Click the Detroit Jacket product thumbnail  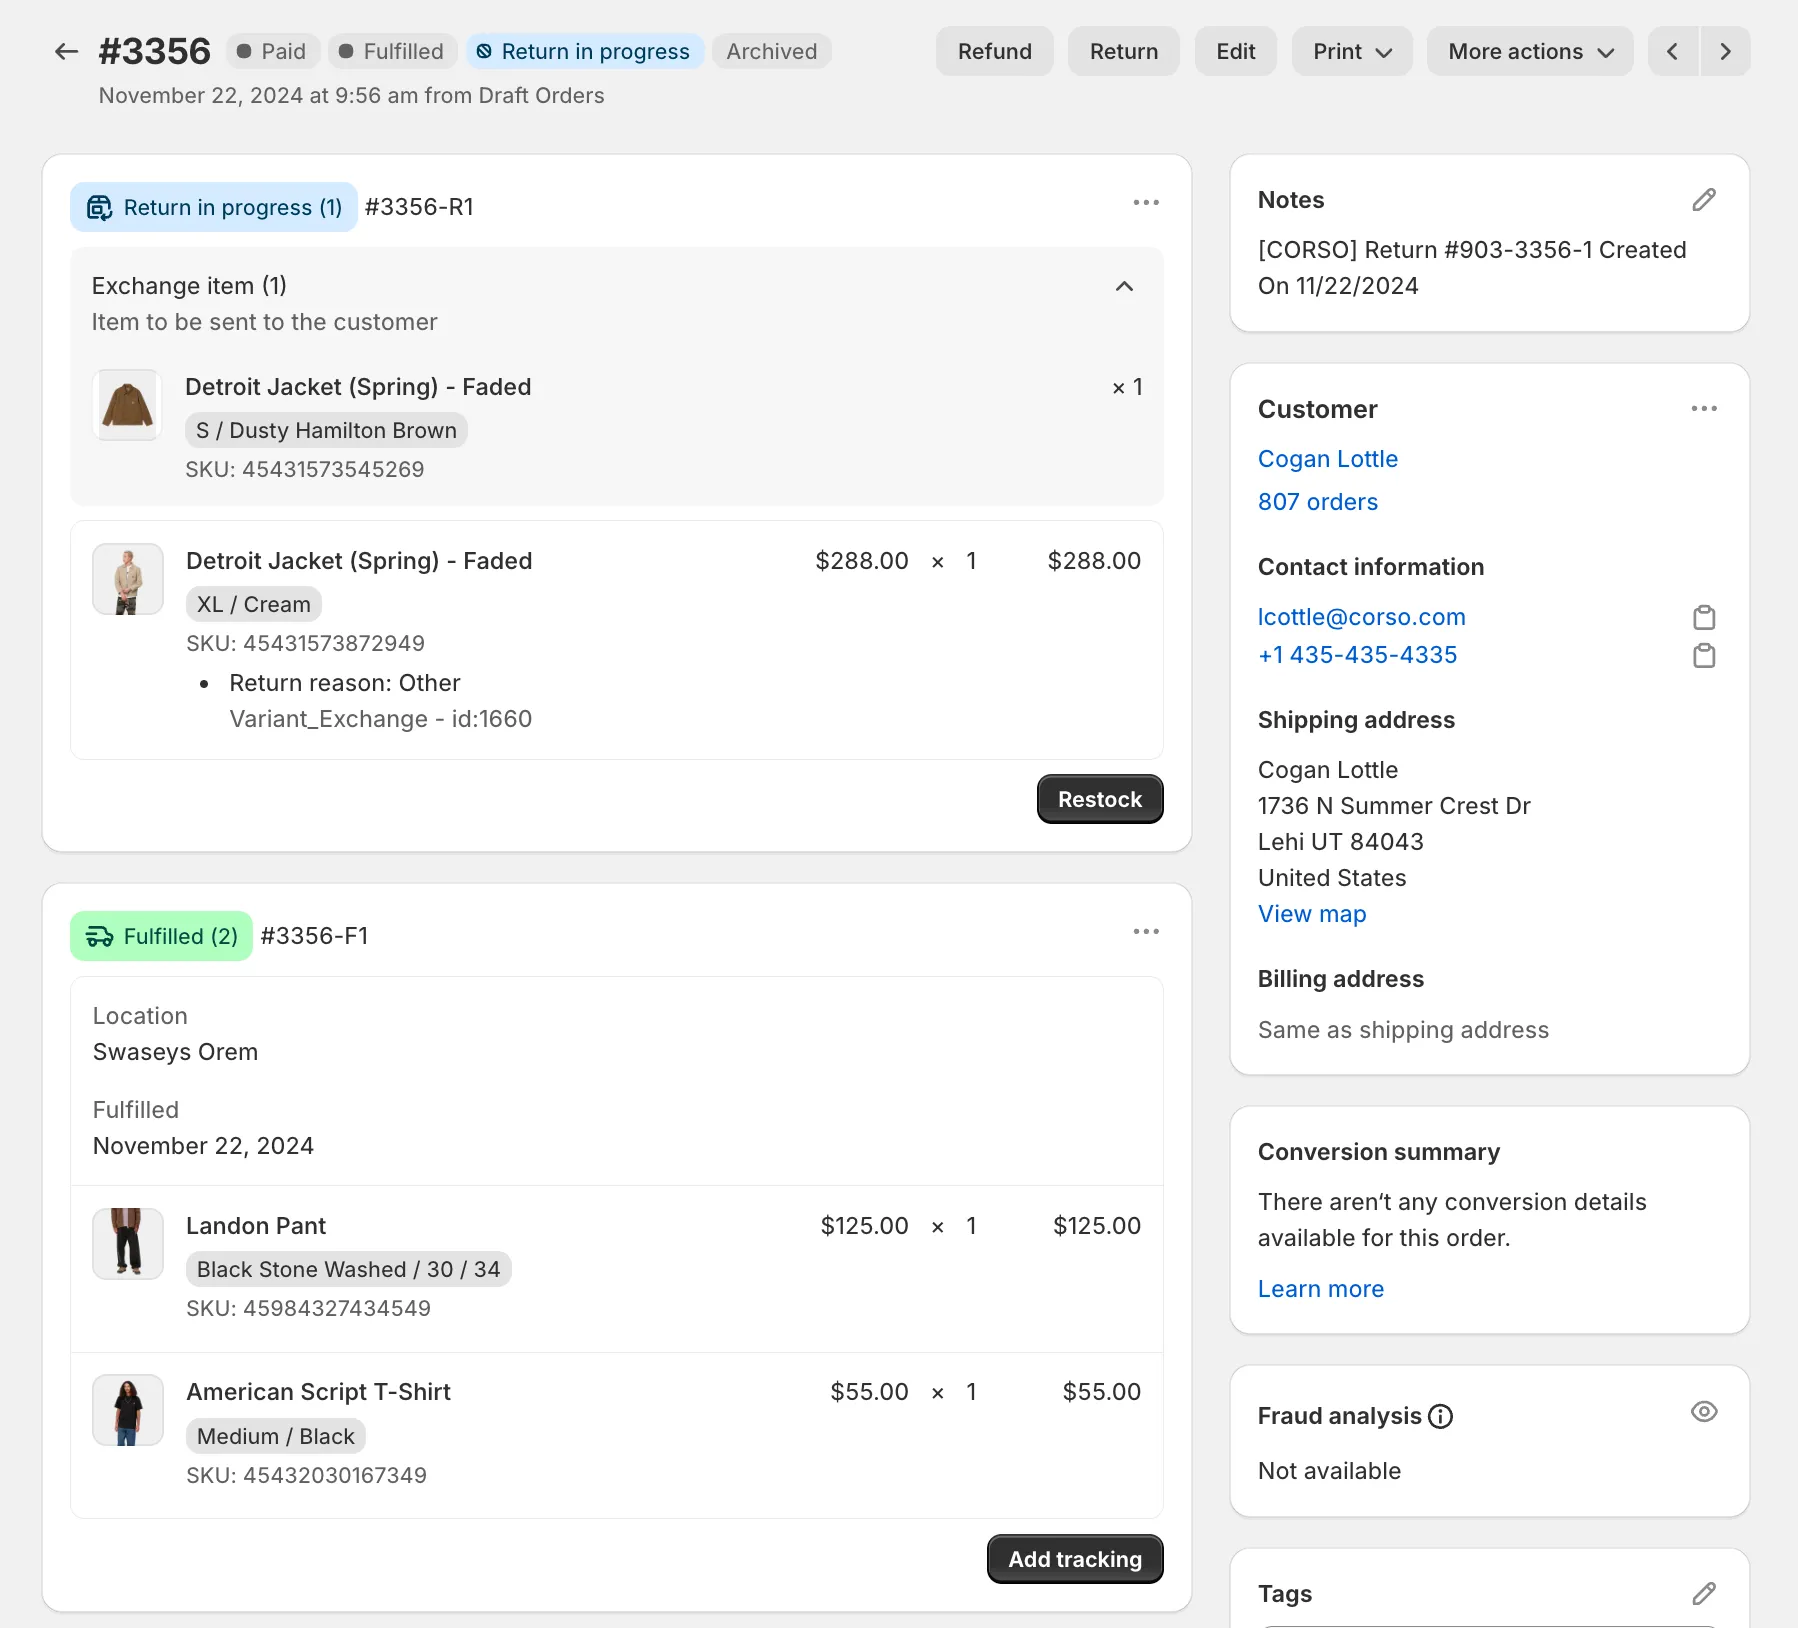click(127, 405)
